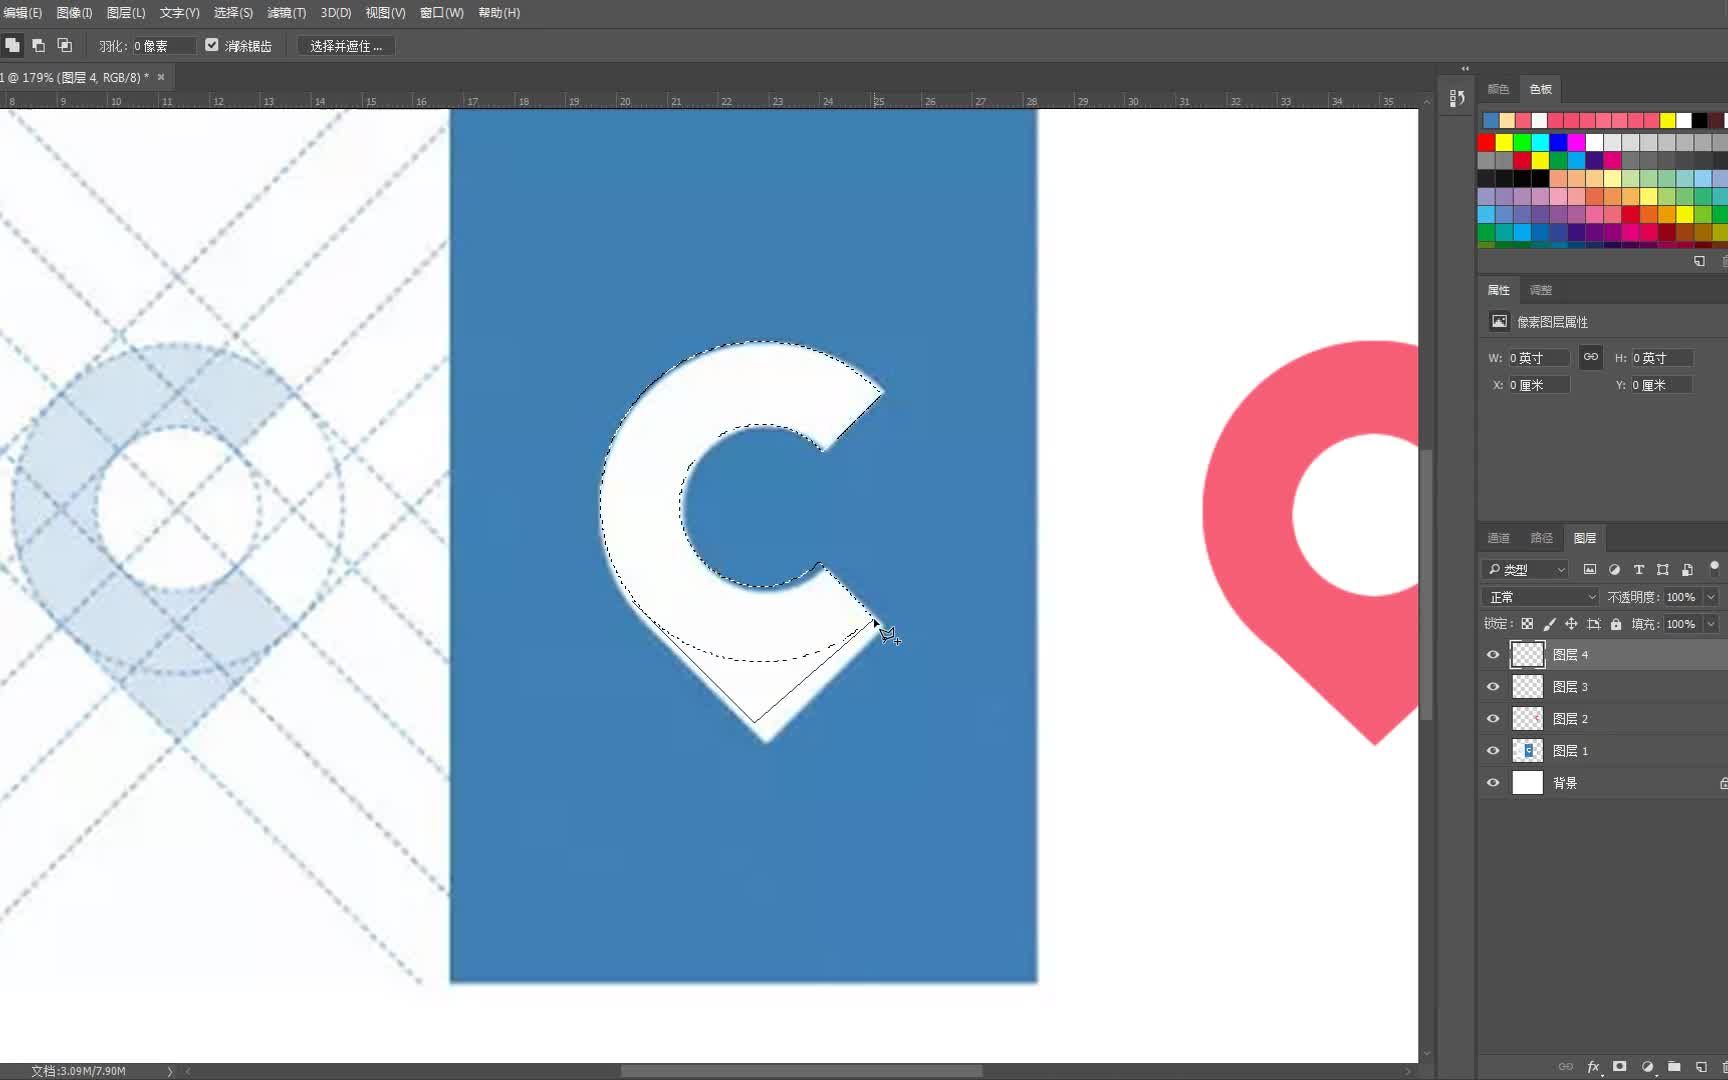Image resolution: width=1728 pixels, height=1080 pixels.
Task: Click the link width and height icon
Action: click(1590, 357)
